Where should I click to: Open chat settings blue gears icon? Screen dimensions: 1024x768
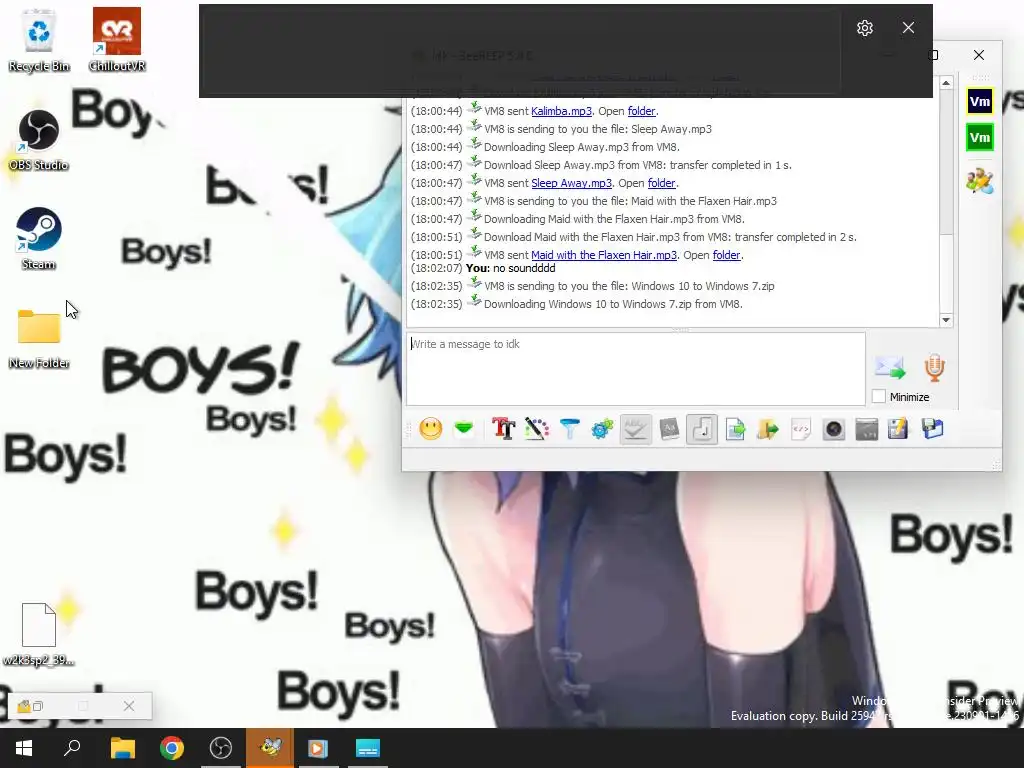tap(602, 429)
